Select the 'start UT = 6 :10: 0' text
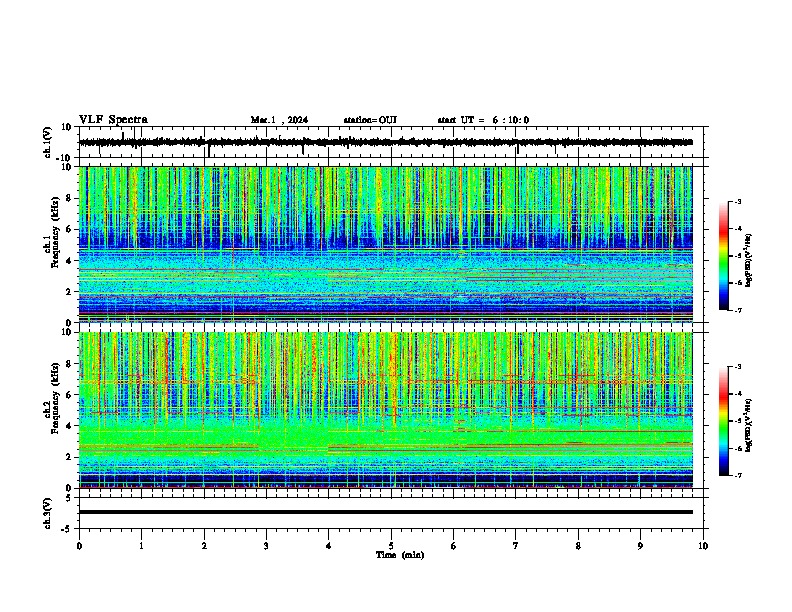The width and height of the screenshot is (792, 612). [x=483, y=120]
